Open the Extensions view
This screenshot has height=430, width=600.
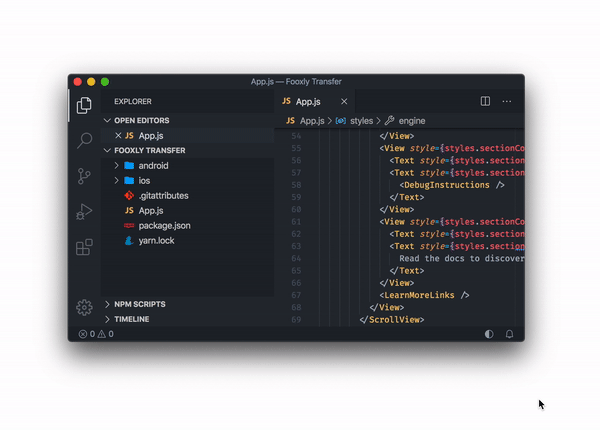point(84,247)
